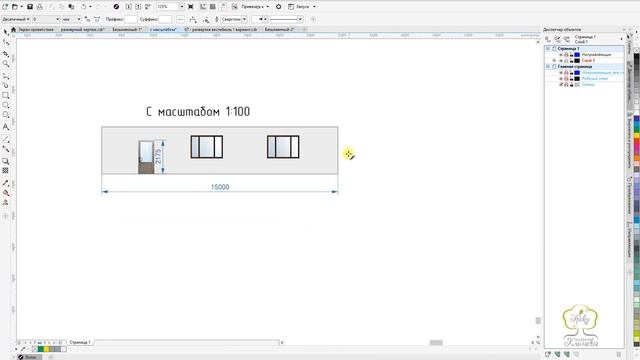
Task: Select the Interactive Fill tool
Action: (x=6, y=193)
